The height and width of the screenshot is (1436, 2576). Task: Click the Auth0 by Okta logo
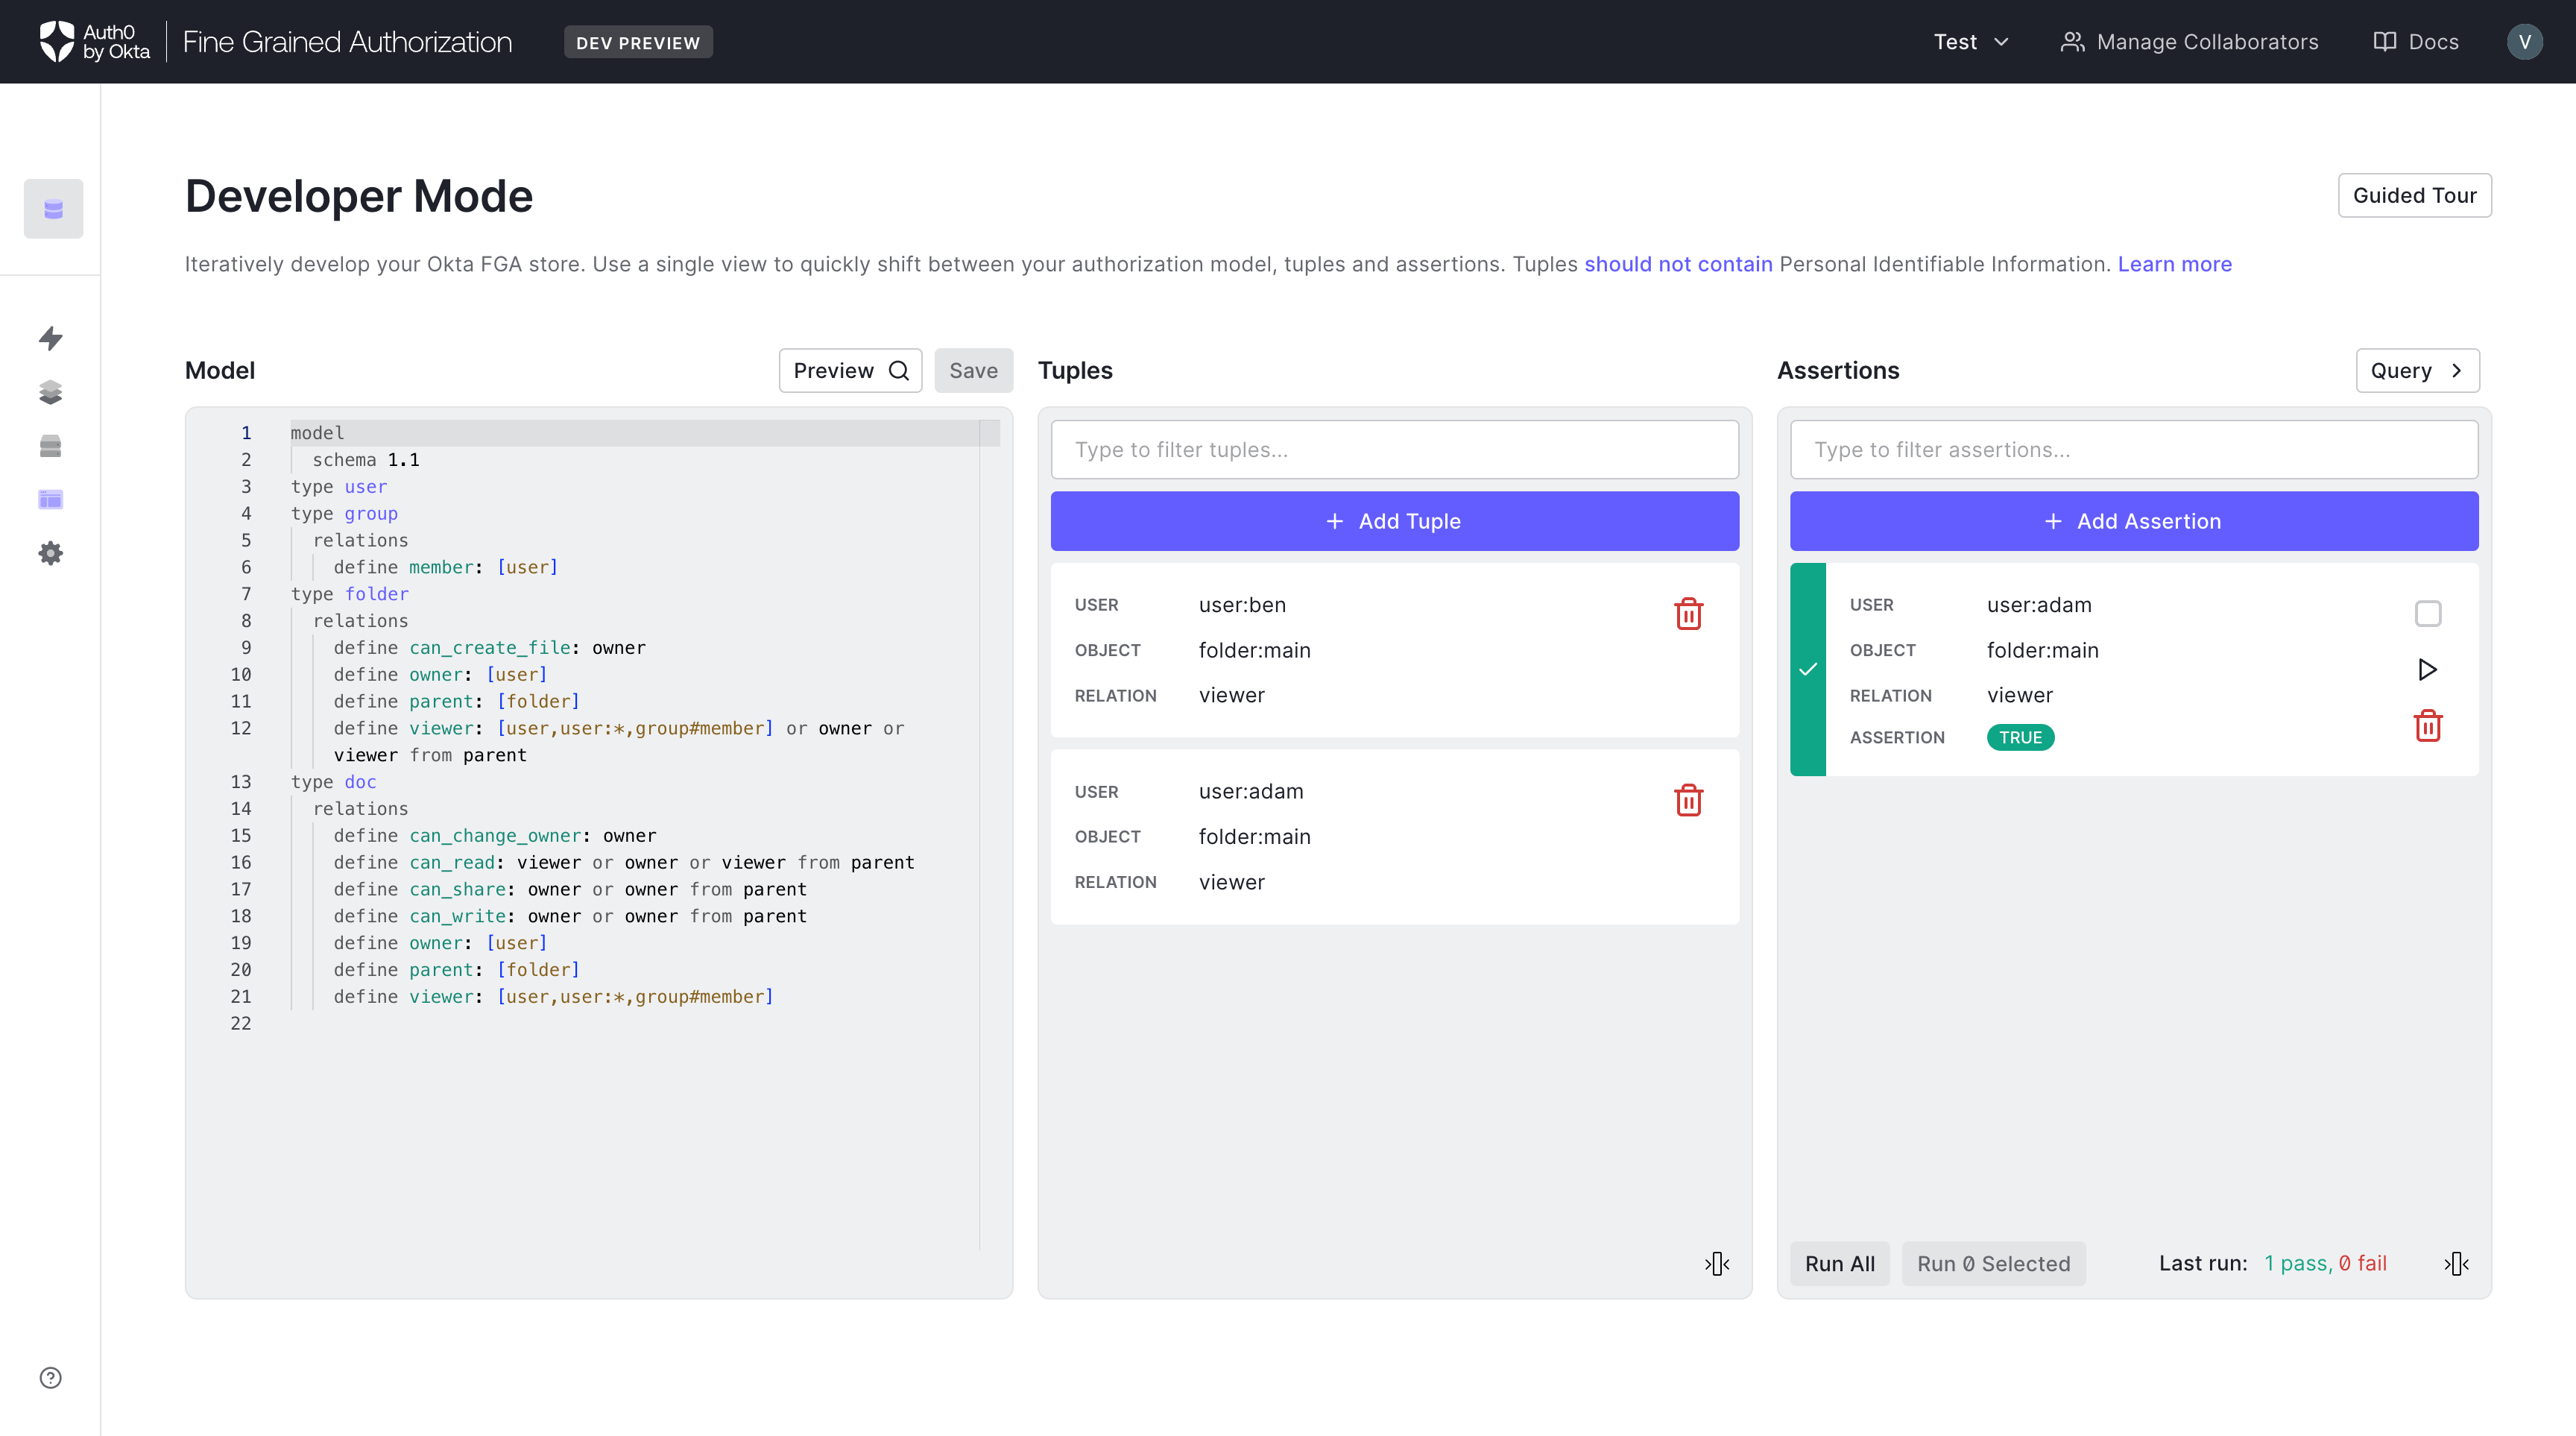coord(95,42)
